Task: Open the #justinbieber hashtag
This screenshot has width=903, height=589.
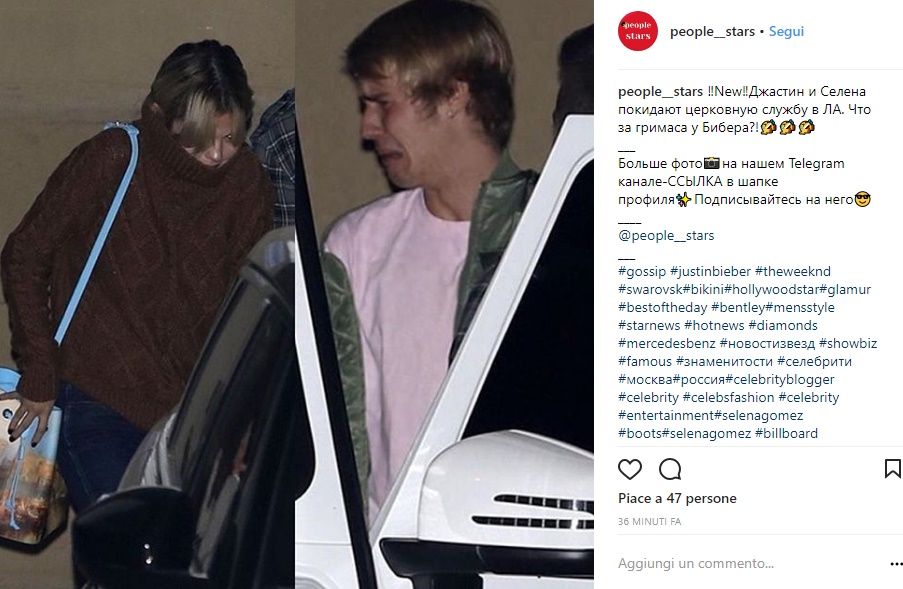Action: coord(711,271)
